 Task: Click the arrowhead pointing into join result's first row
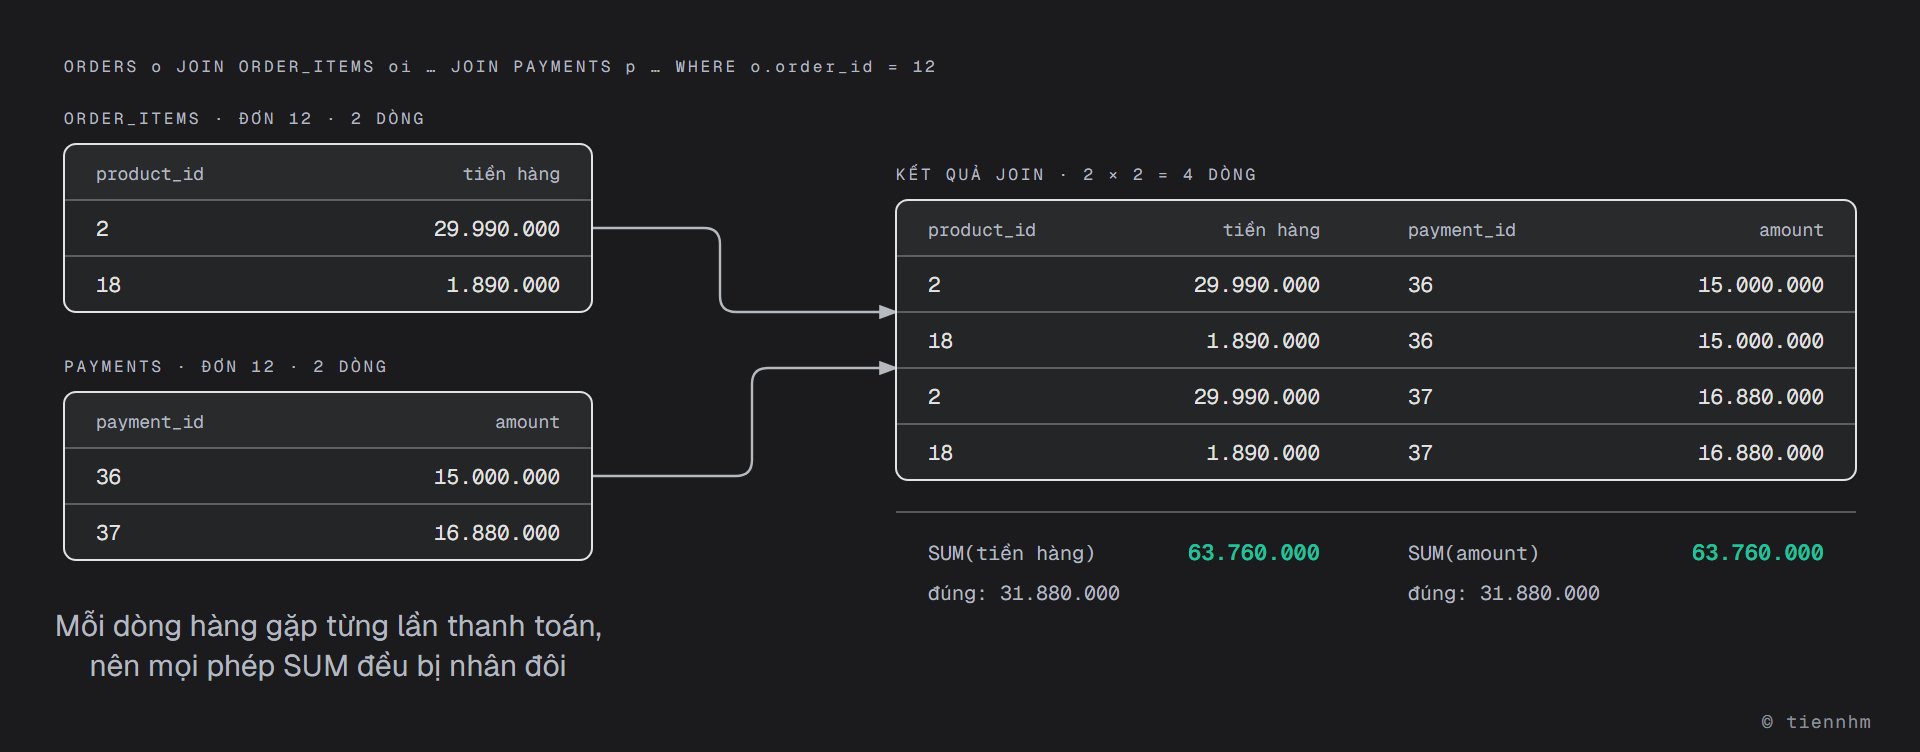coord(888,312)
